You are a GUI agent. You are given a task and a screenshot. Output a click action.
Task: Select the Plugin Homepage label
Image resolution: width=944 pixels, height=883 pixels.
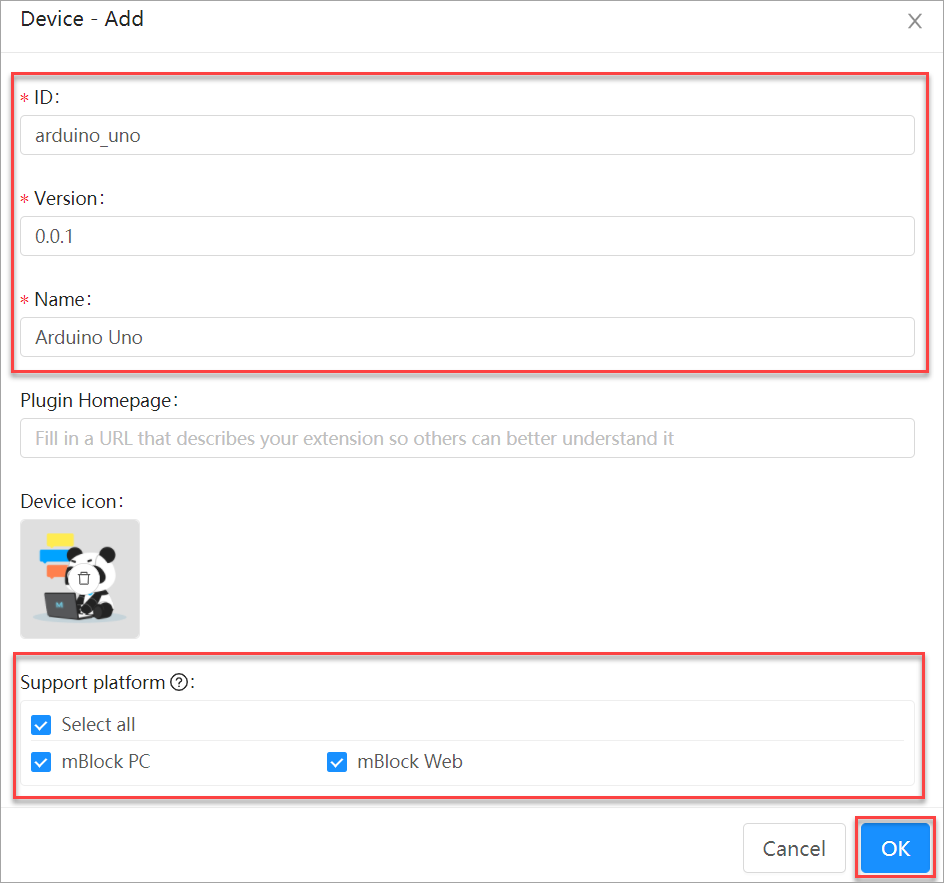98,400
